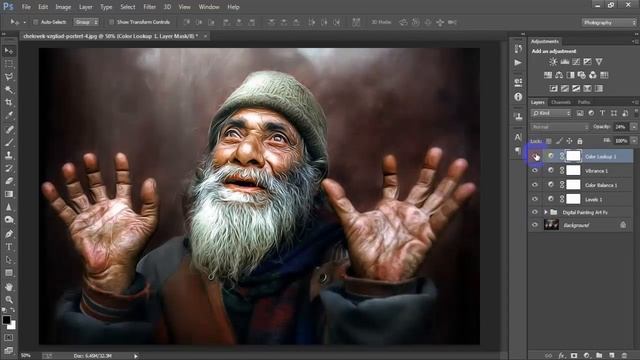Open the History panel icon
Image resolution: width=640 pixels, height=360 pixels.
tap(518, 49)
